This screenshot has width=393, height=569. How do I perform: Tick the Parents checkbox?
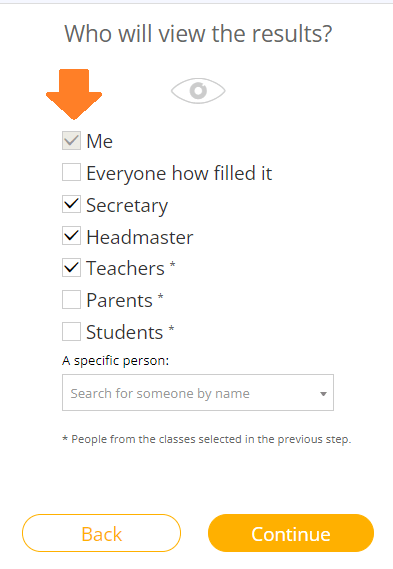[71, 300]
